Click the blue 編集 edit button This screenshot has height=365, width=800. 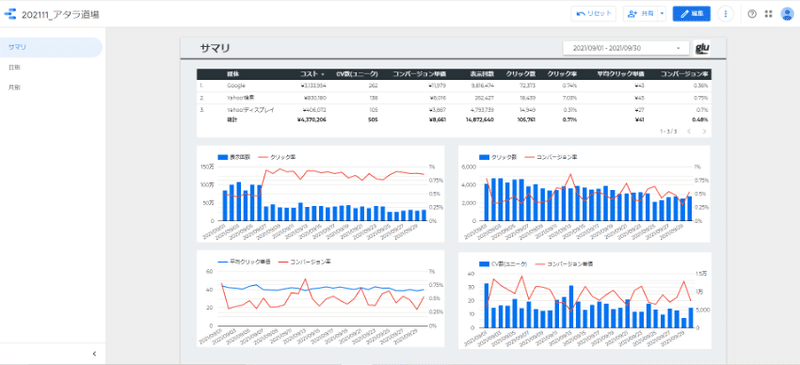click(x=691, y=14)
